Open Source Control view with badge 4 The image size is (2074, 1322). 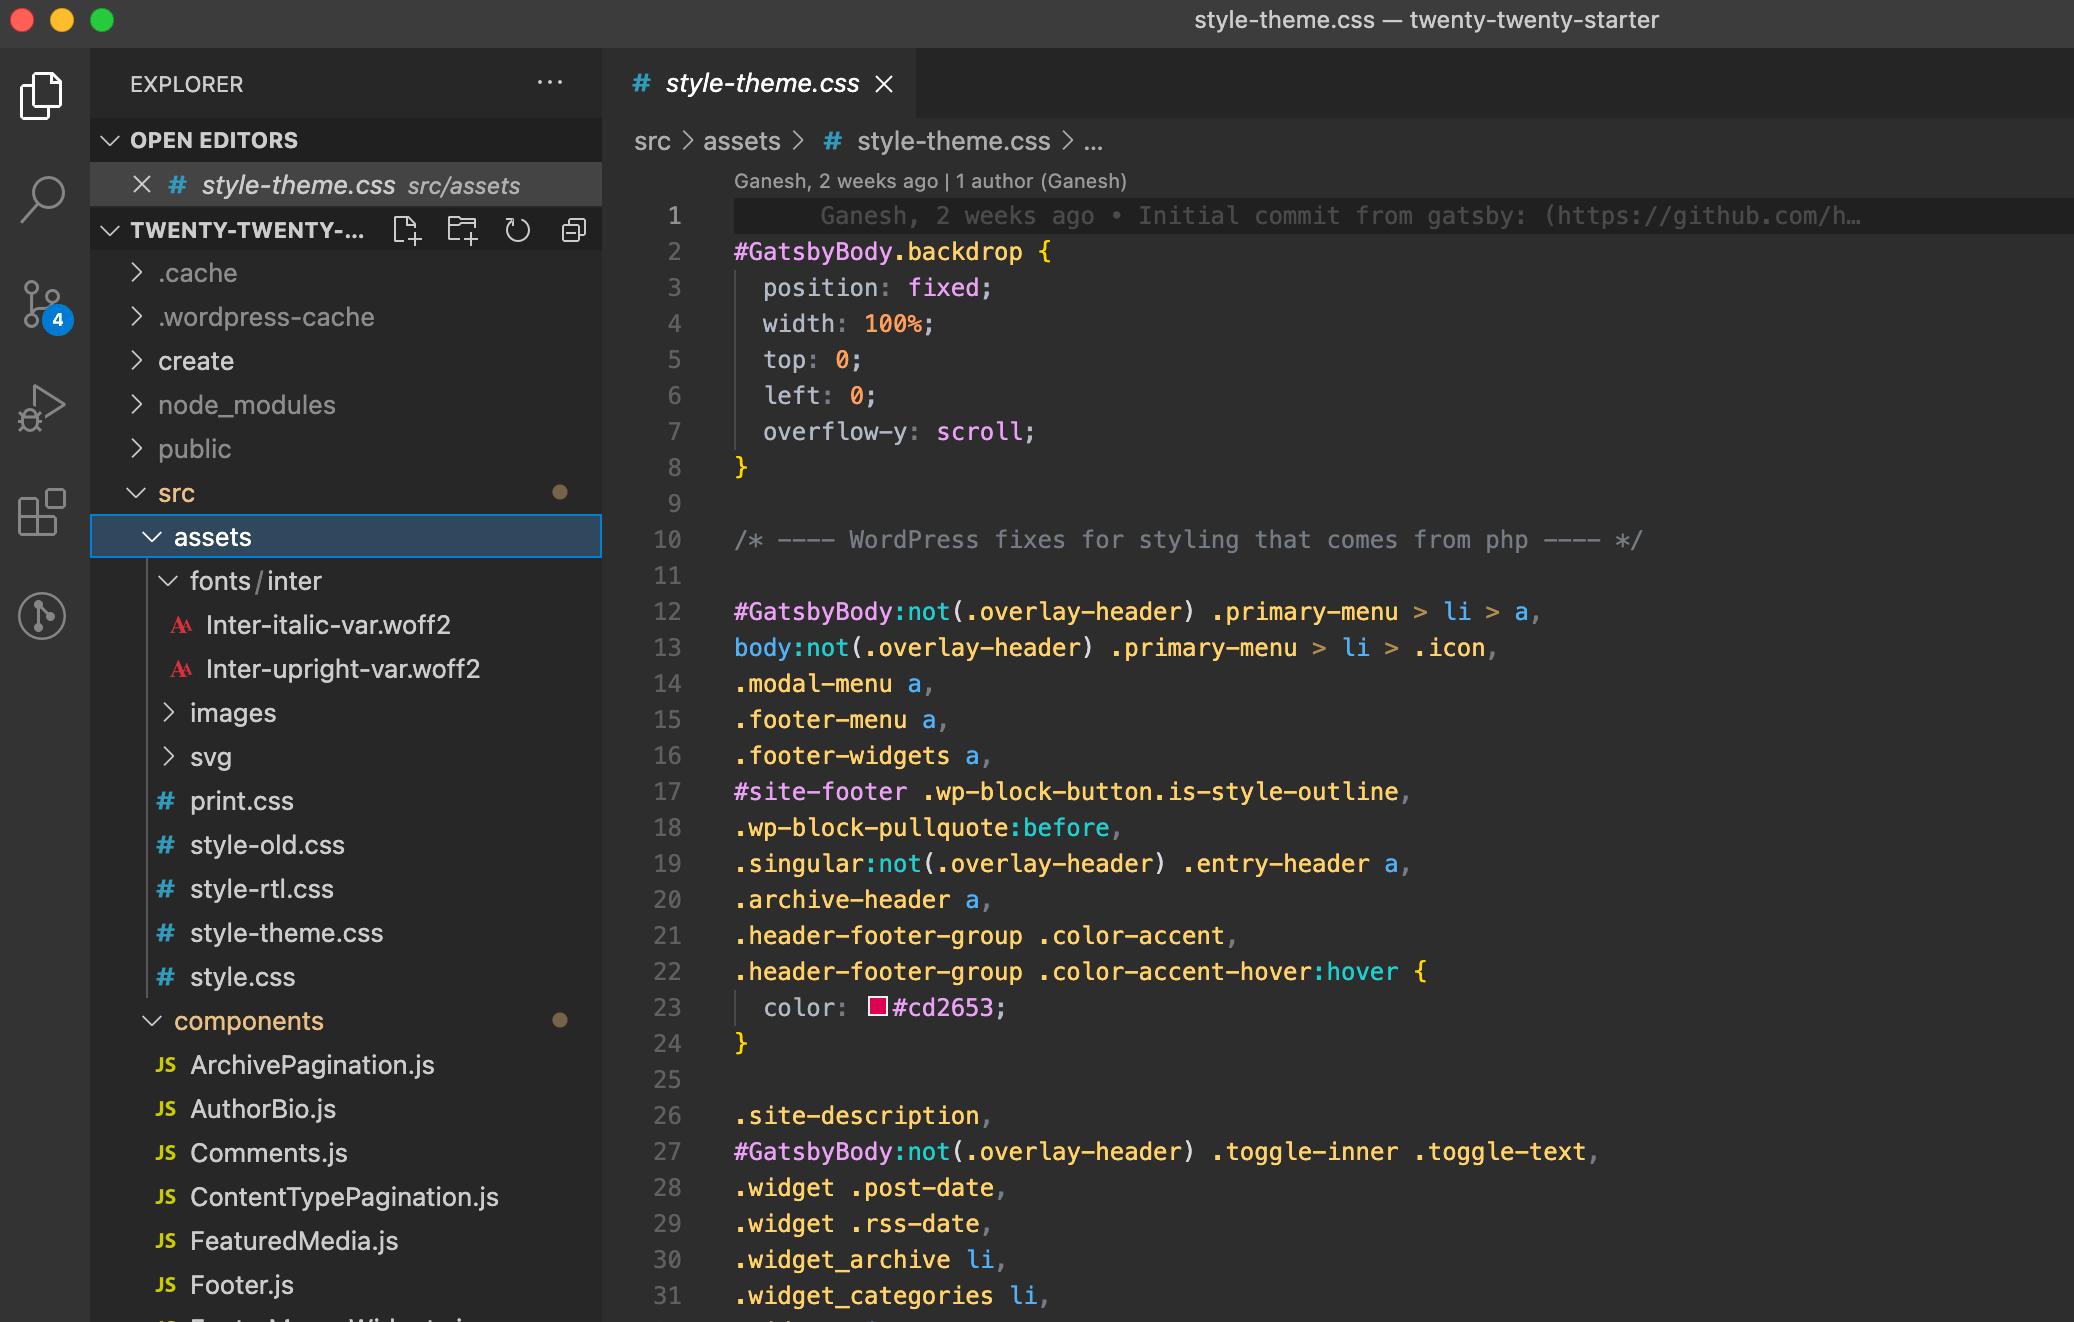tap(44, 305)
